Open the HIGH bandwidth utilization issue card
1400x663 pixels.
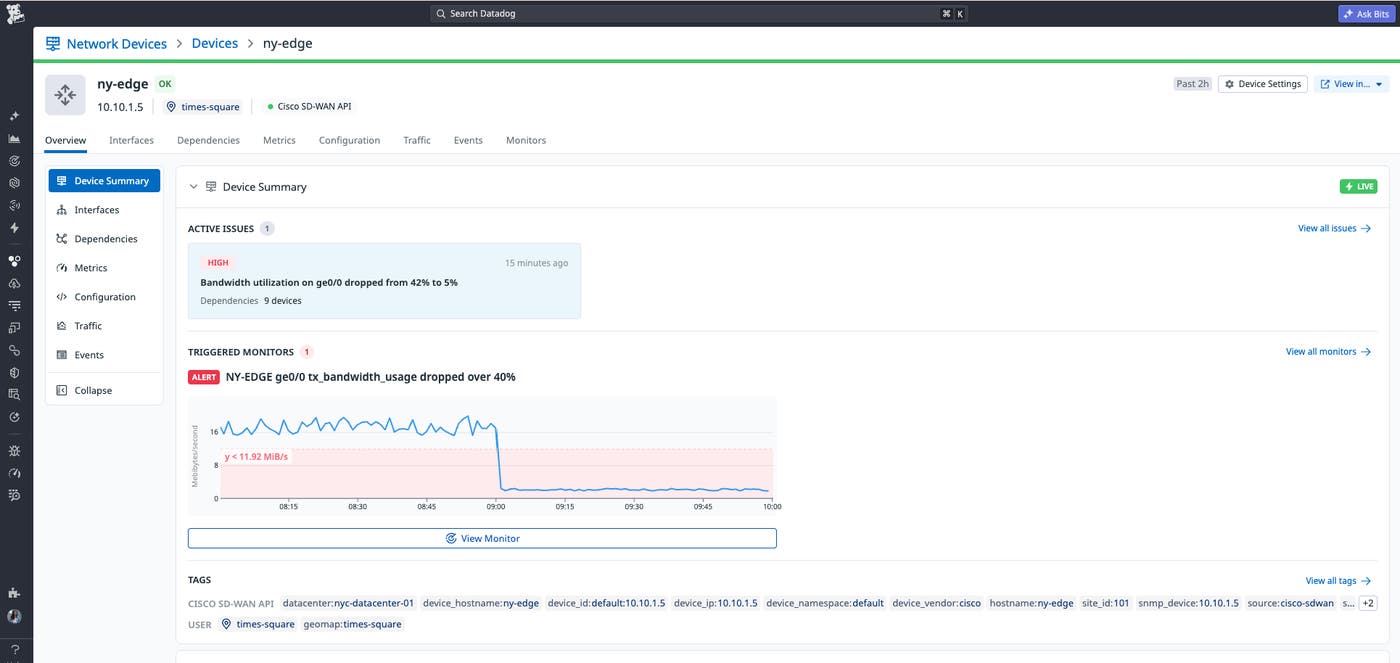click(x=384, y=281)
